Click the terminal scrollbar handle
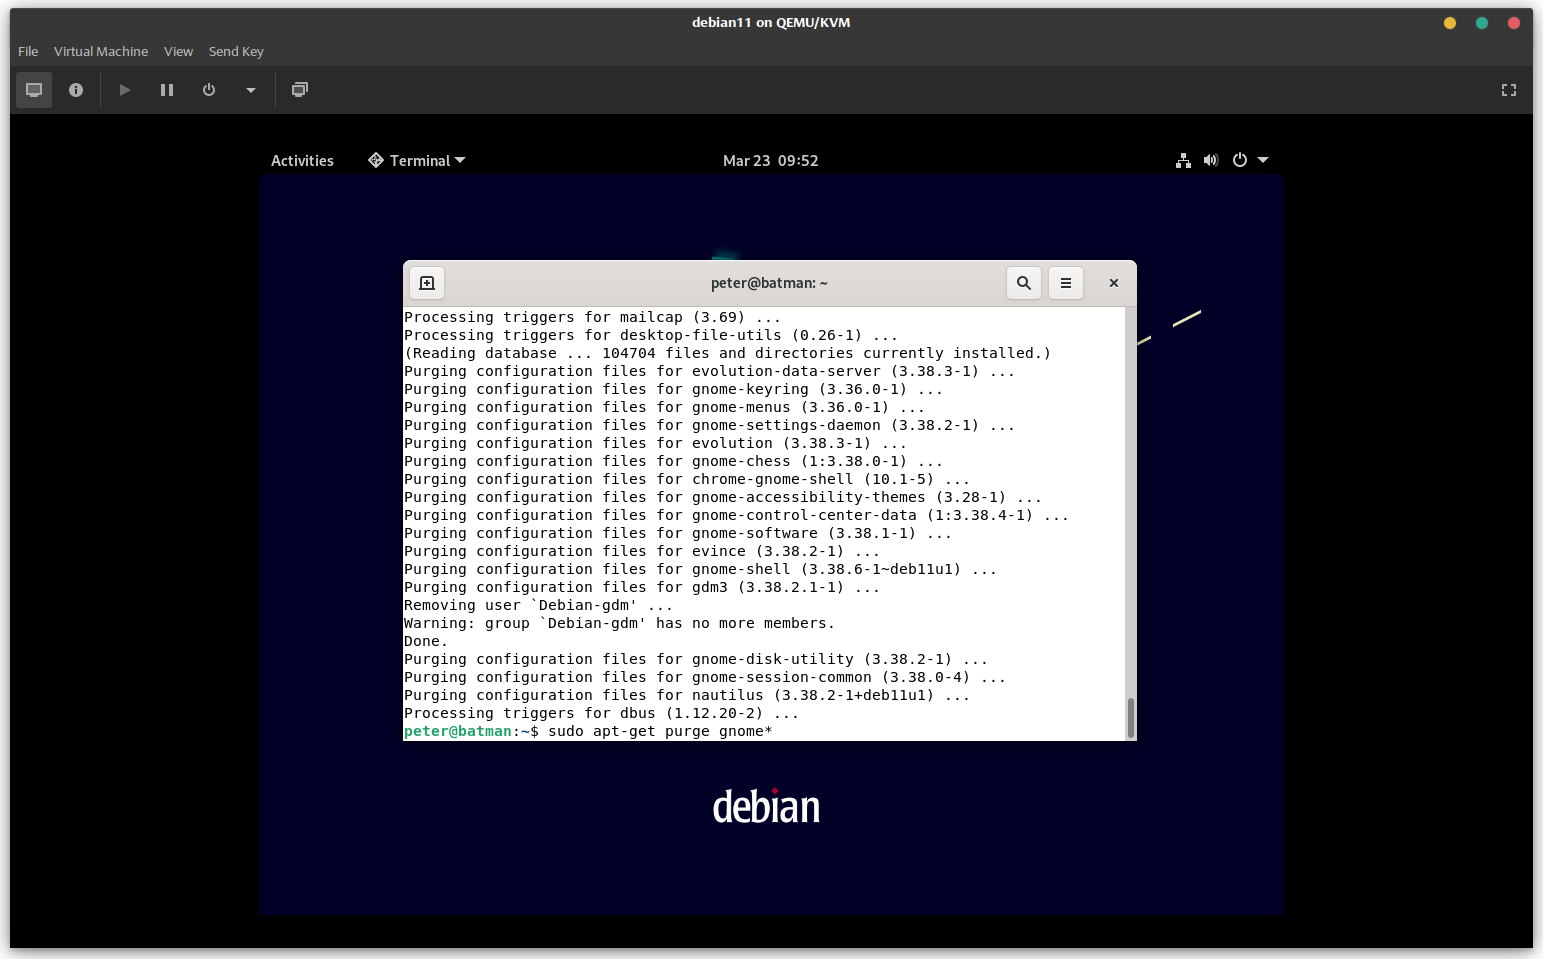1543x959 pixels. click(1131, 717)
